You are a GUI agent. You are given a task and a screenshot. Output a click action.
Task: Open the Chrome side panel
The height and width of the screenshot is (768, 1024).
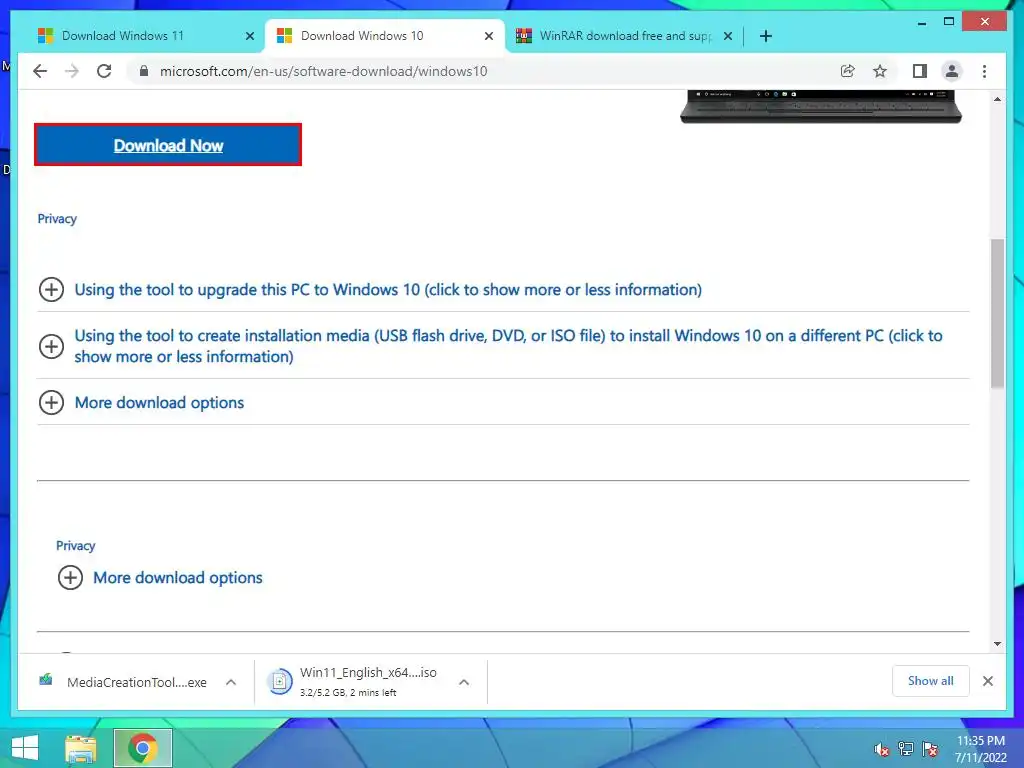point(920,71)
